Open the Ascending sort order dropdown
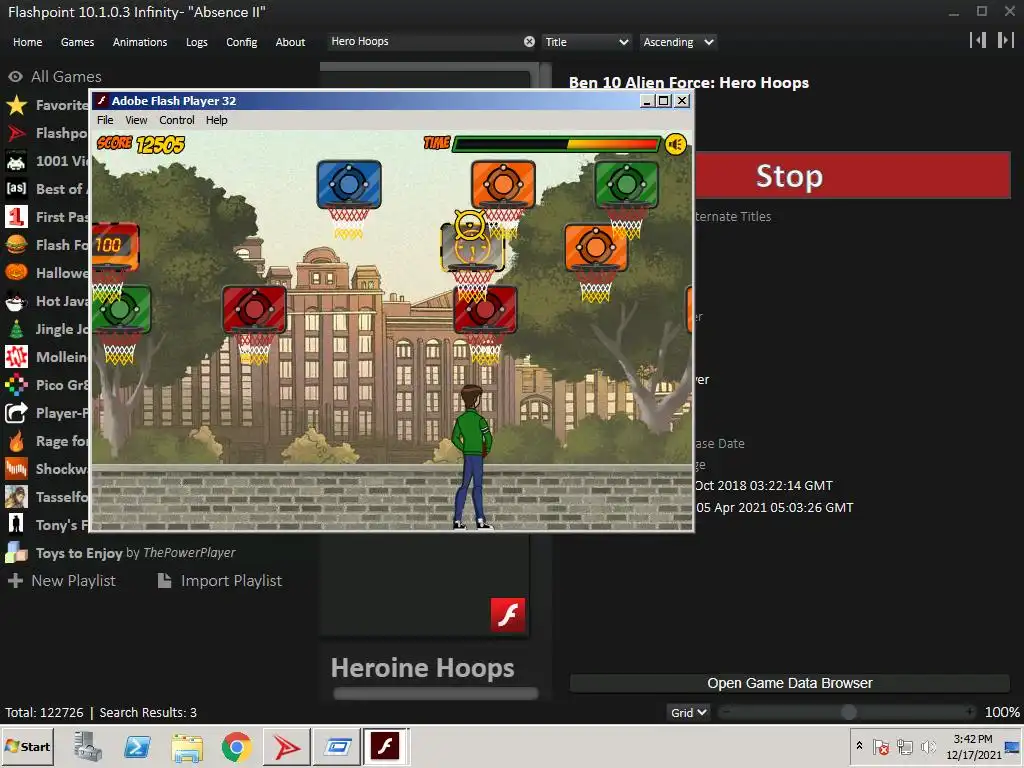The height and width of the screenshot is (768, 1024). pyautogui.click(x=678, y=42)
